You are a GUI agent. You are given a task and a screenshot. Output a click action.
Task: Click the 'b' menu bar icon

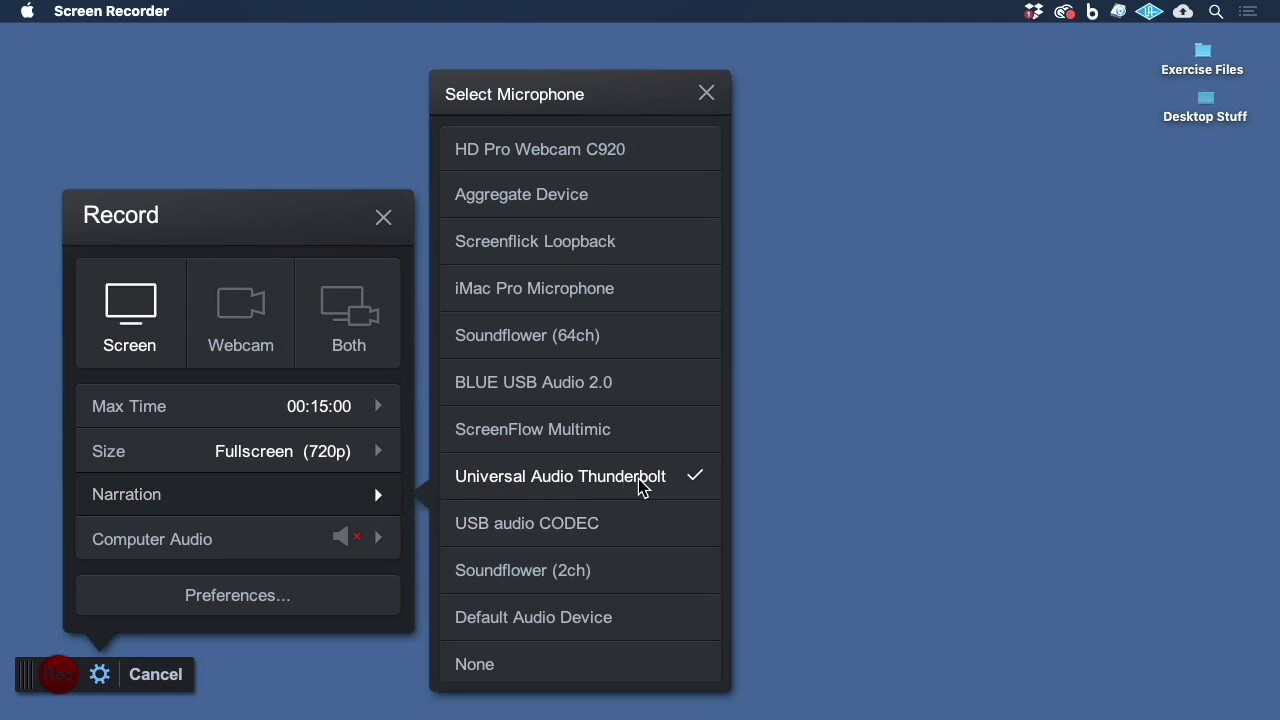[x=1092, y=11]
